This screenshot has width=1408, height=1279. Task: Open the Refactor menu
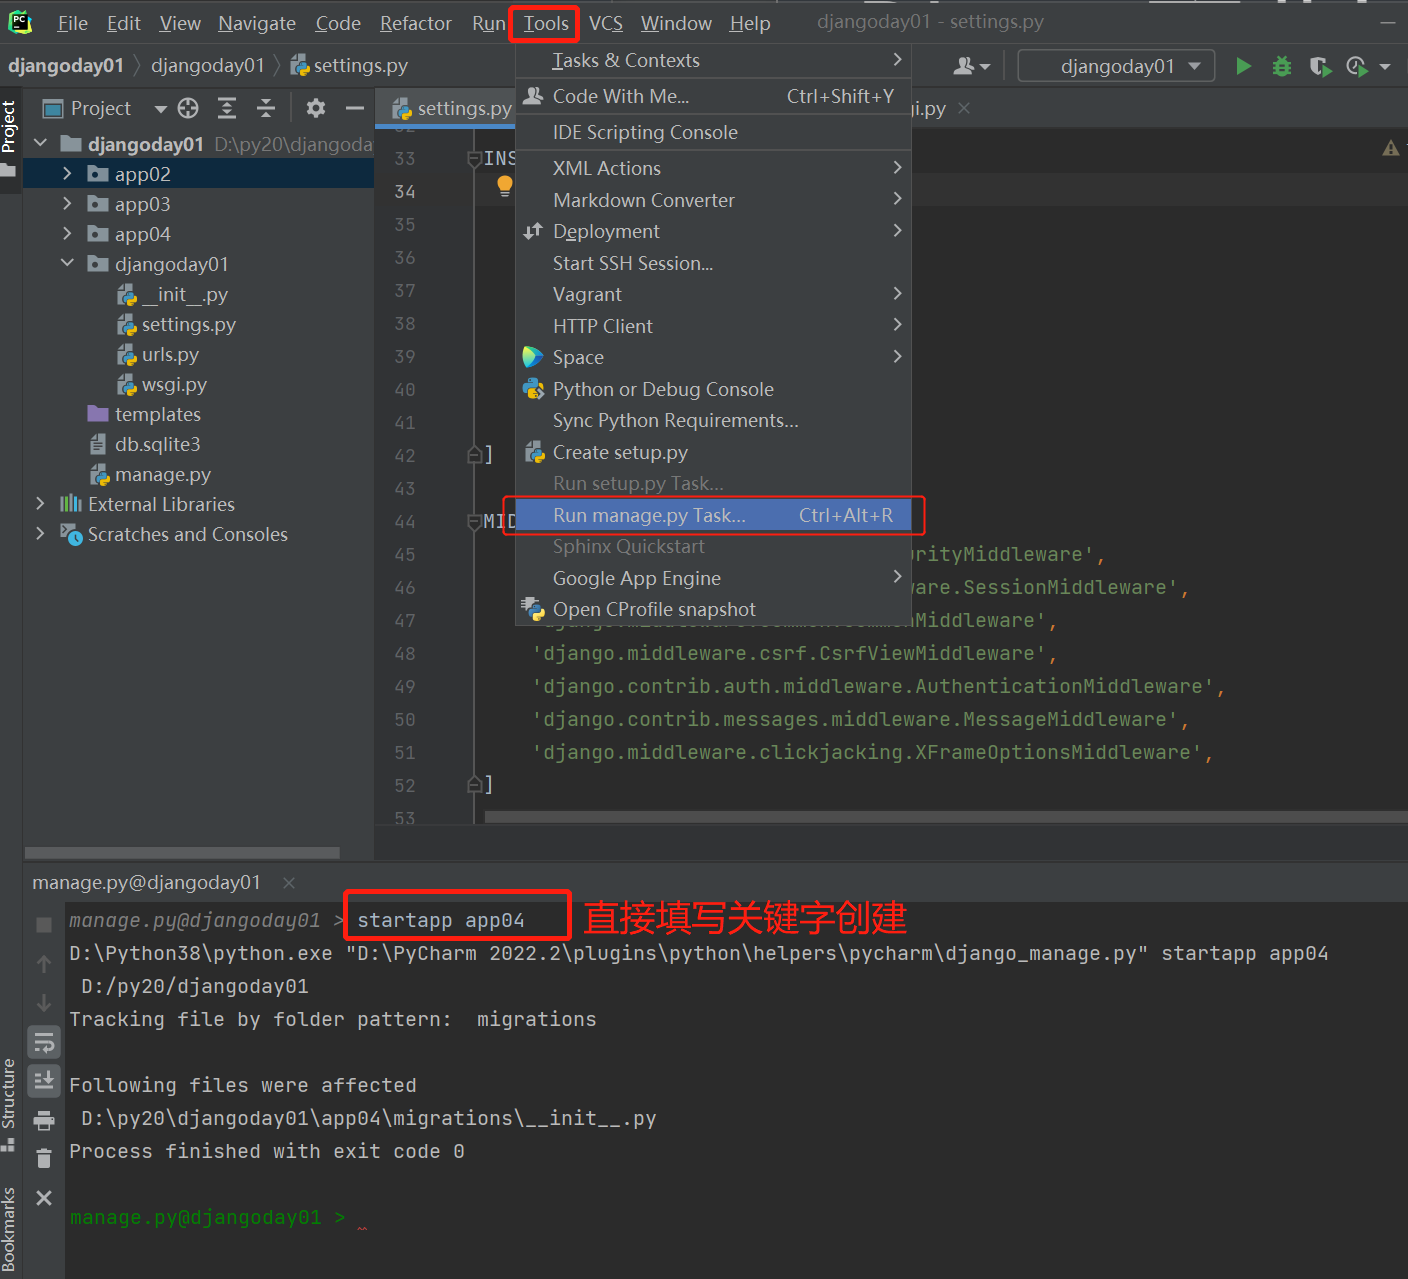(416, 23)
